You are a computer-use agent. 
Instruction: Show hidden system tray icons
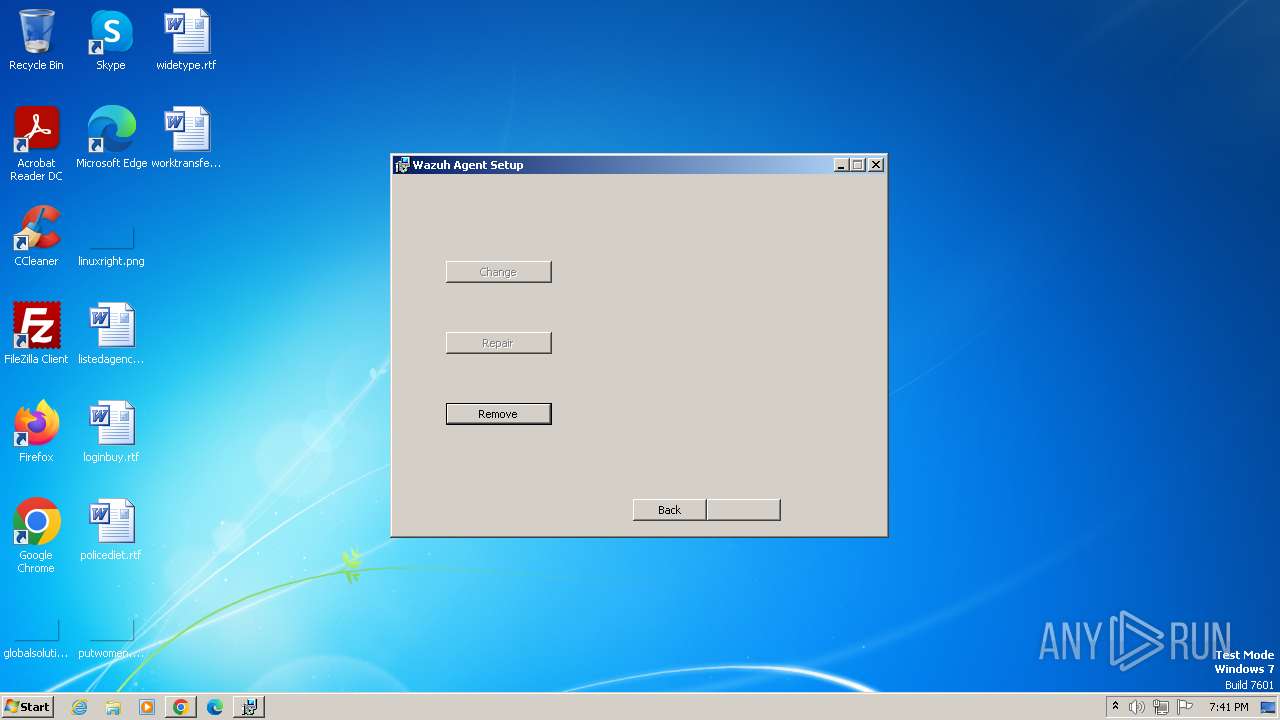click(1115, 707)
